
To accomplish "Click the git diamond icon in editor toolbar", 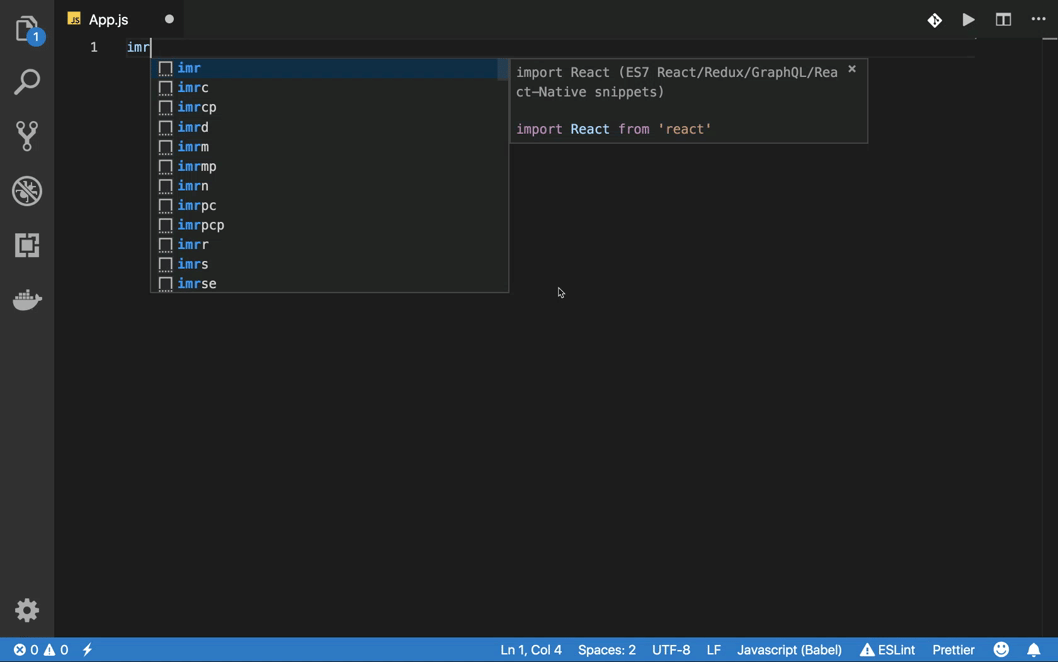I will pos(935,20).
